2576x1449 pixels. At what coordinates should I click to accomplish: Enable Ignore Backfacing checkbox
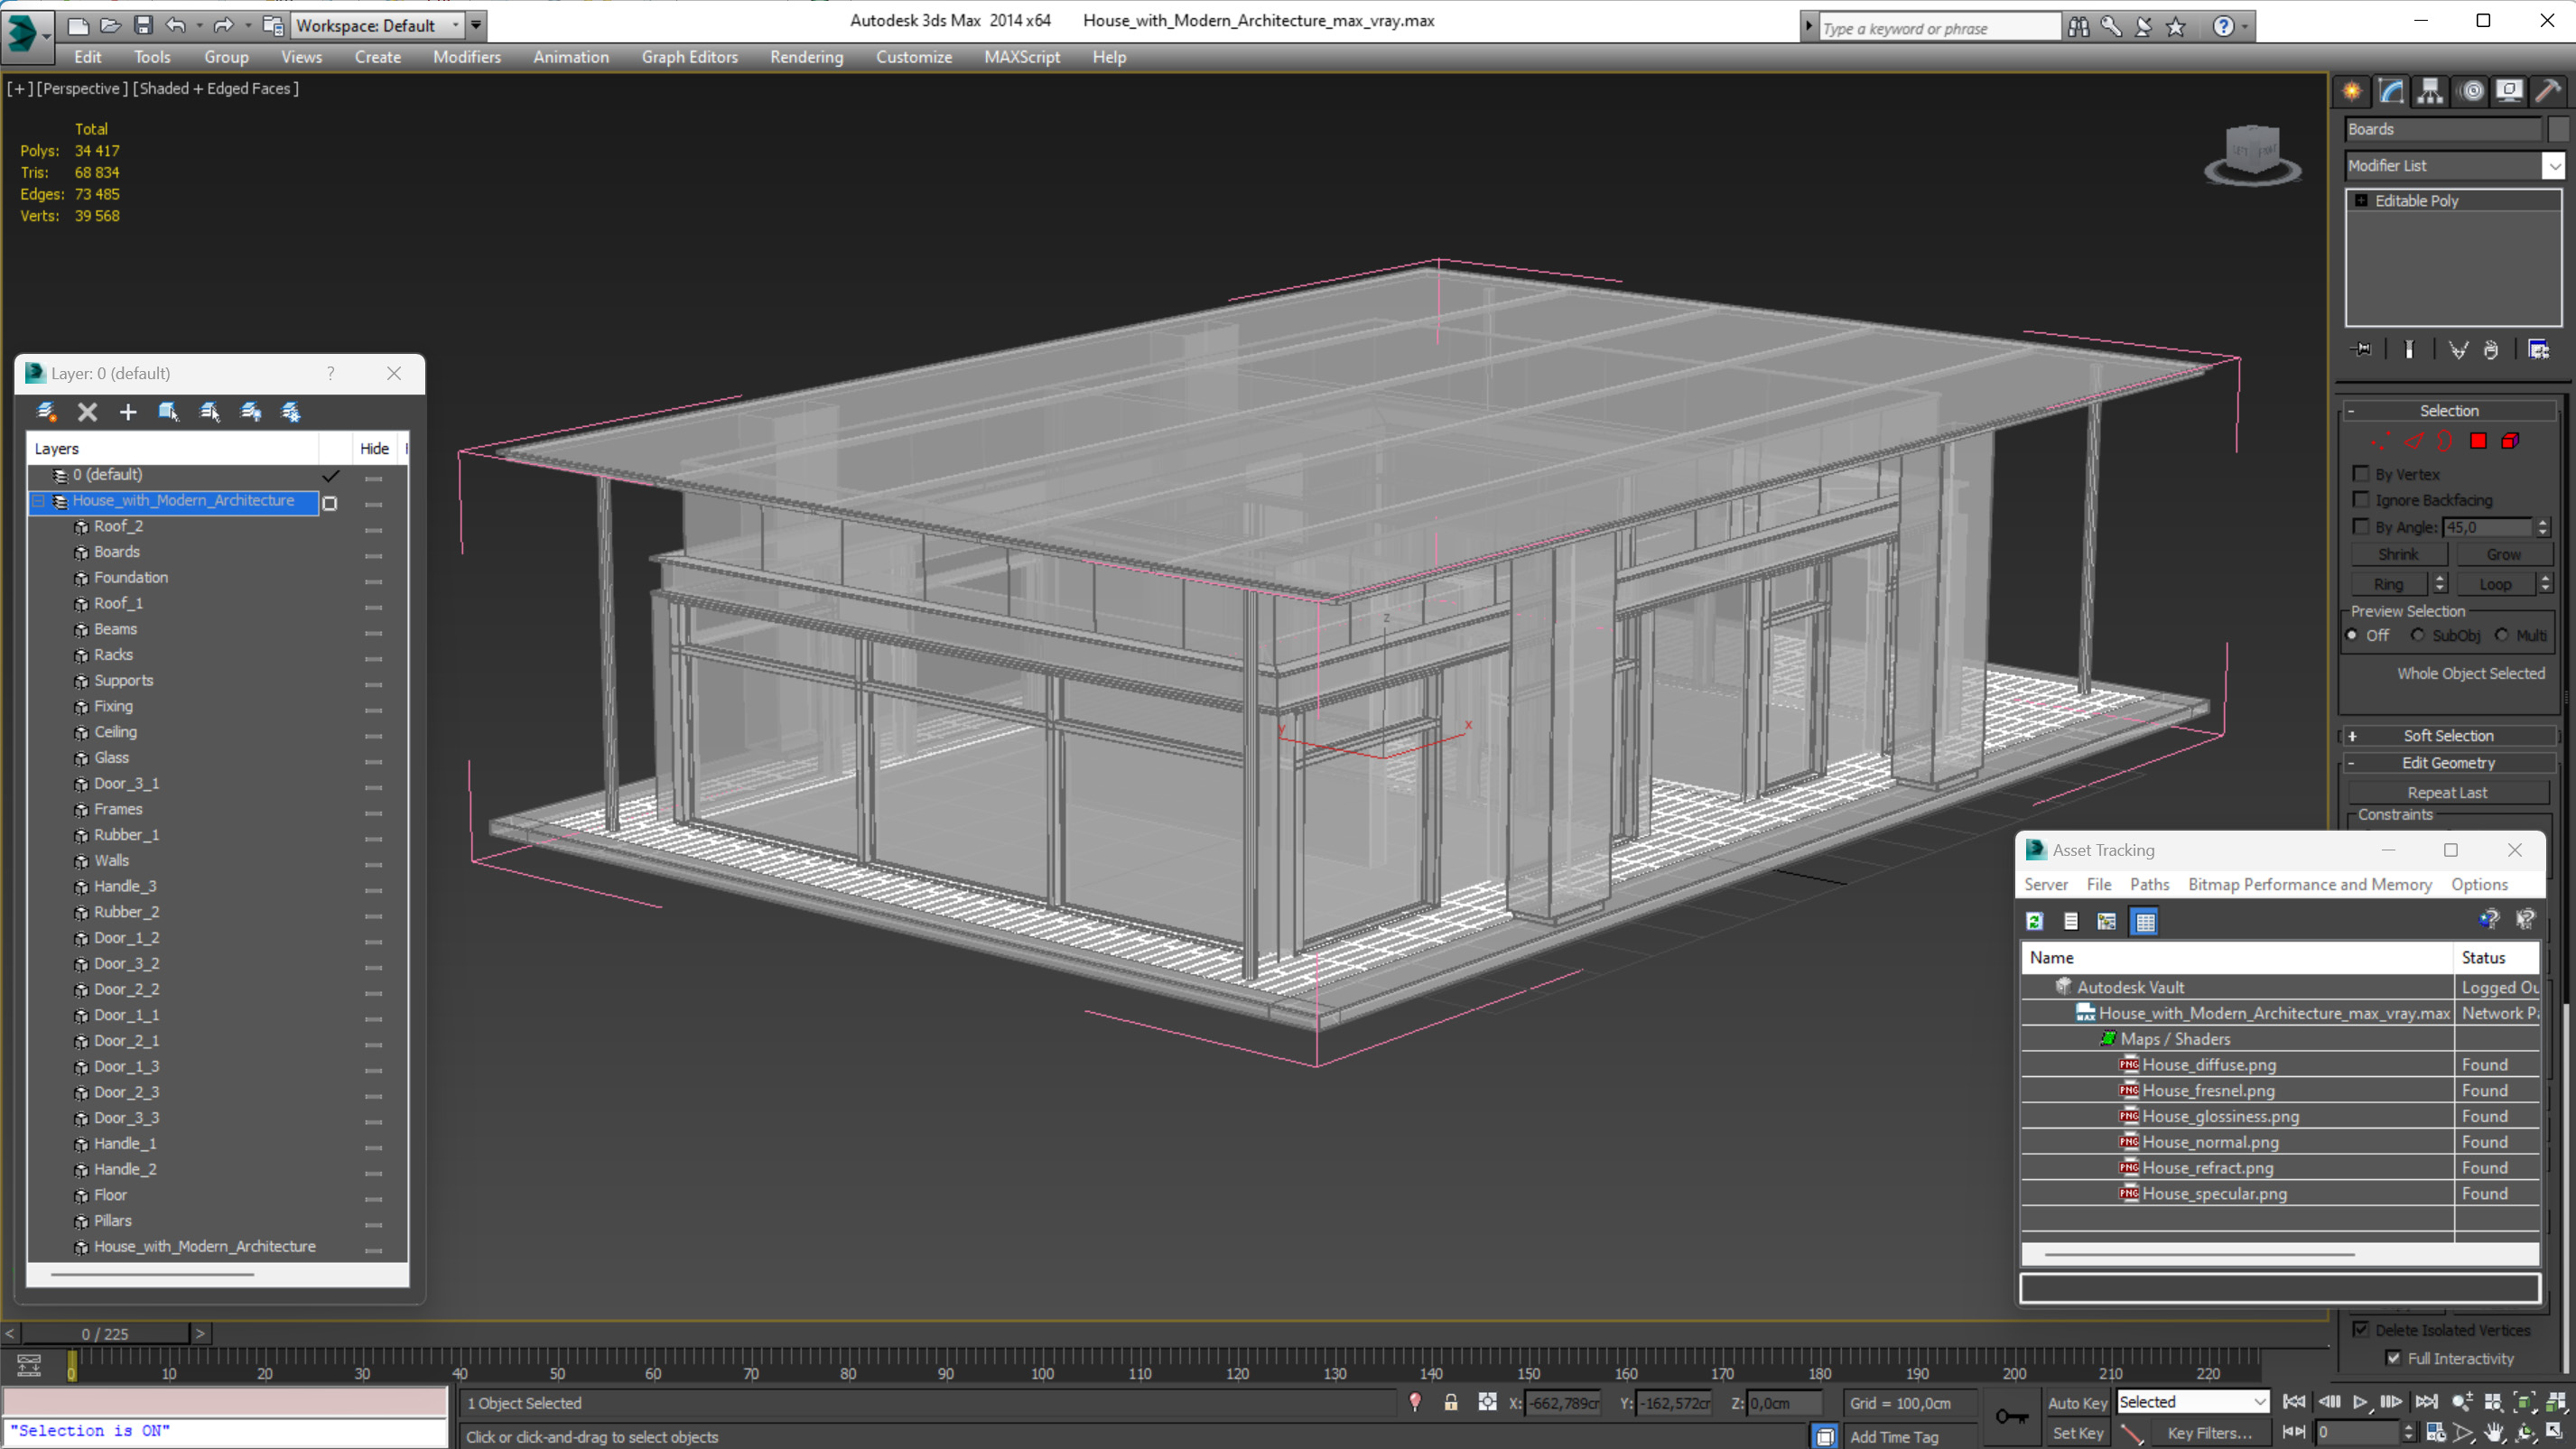tap(2361, 500)
